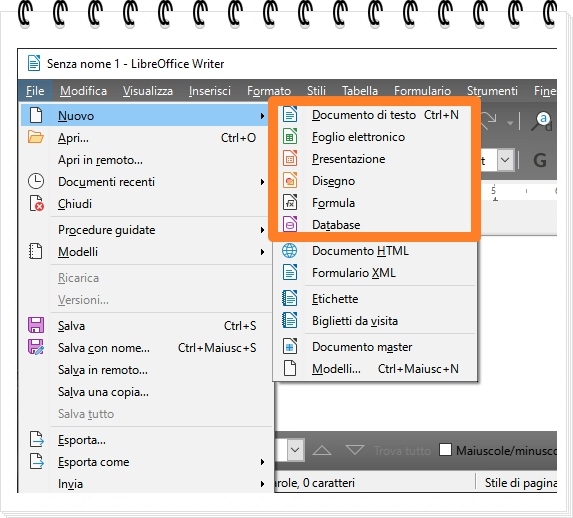Open the Formulario menu
Image resolution: width=573 pixels, height=518 pixels.
click(422, 91)
